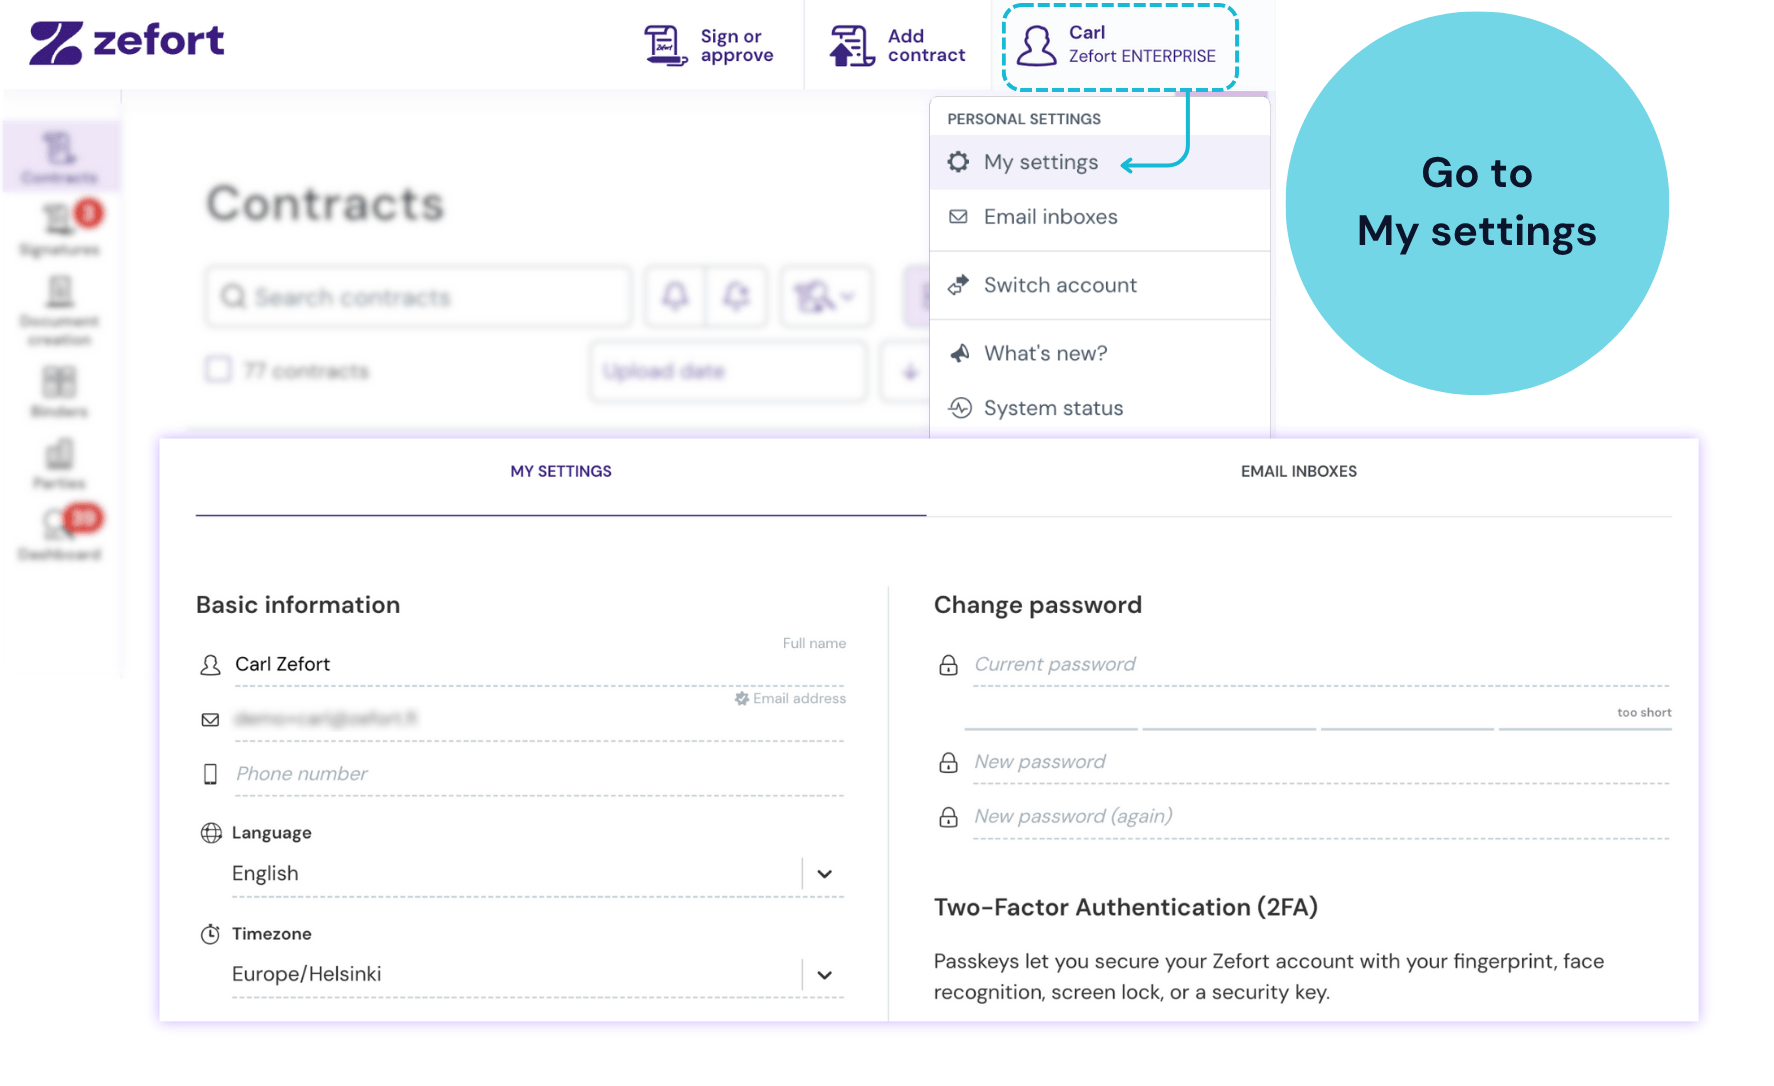The height and width of the screenshot is (1086, 1774).
Task: Open What's new megaphone item
Action: 1100,353
